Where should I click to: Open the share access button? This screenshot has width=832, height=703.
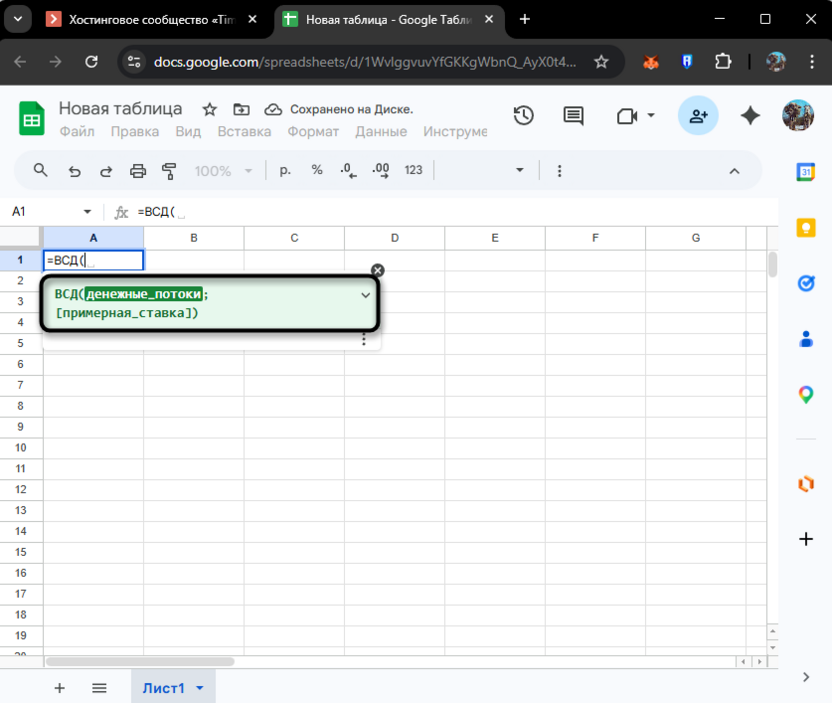pos(698,116)
